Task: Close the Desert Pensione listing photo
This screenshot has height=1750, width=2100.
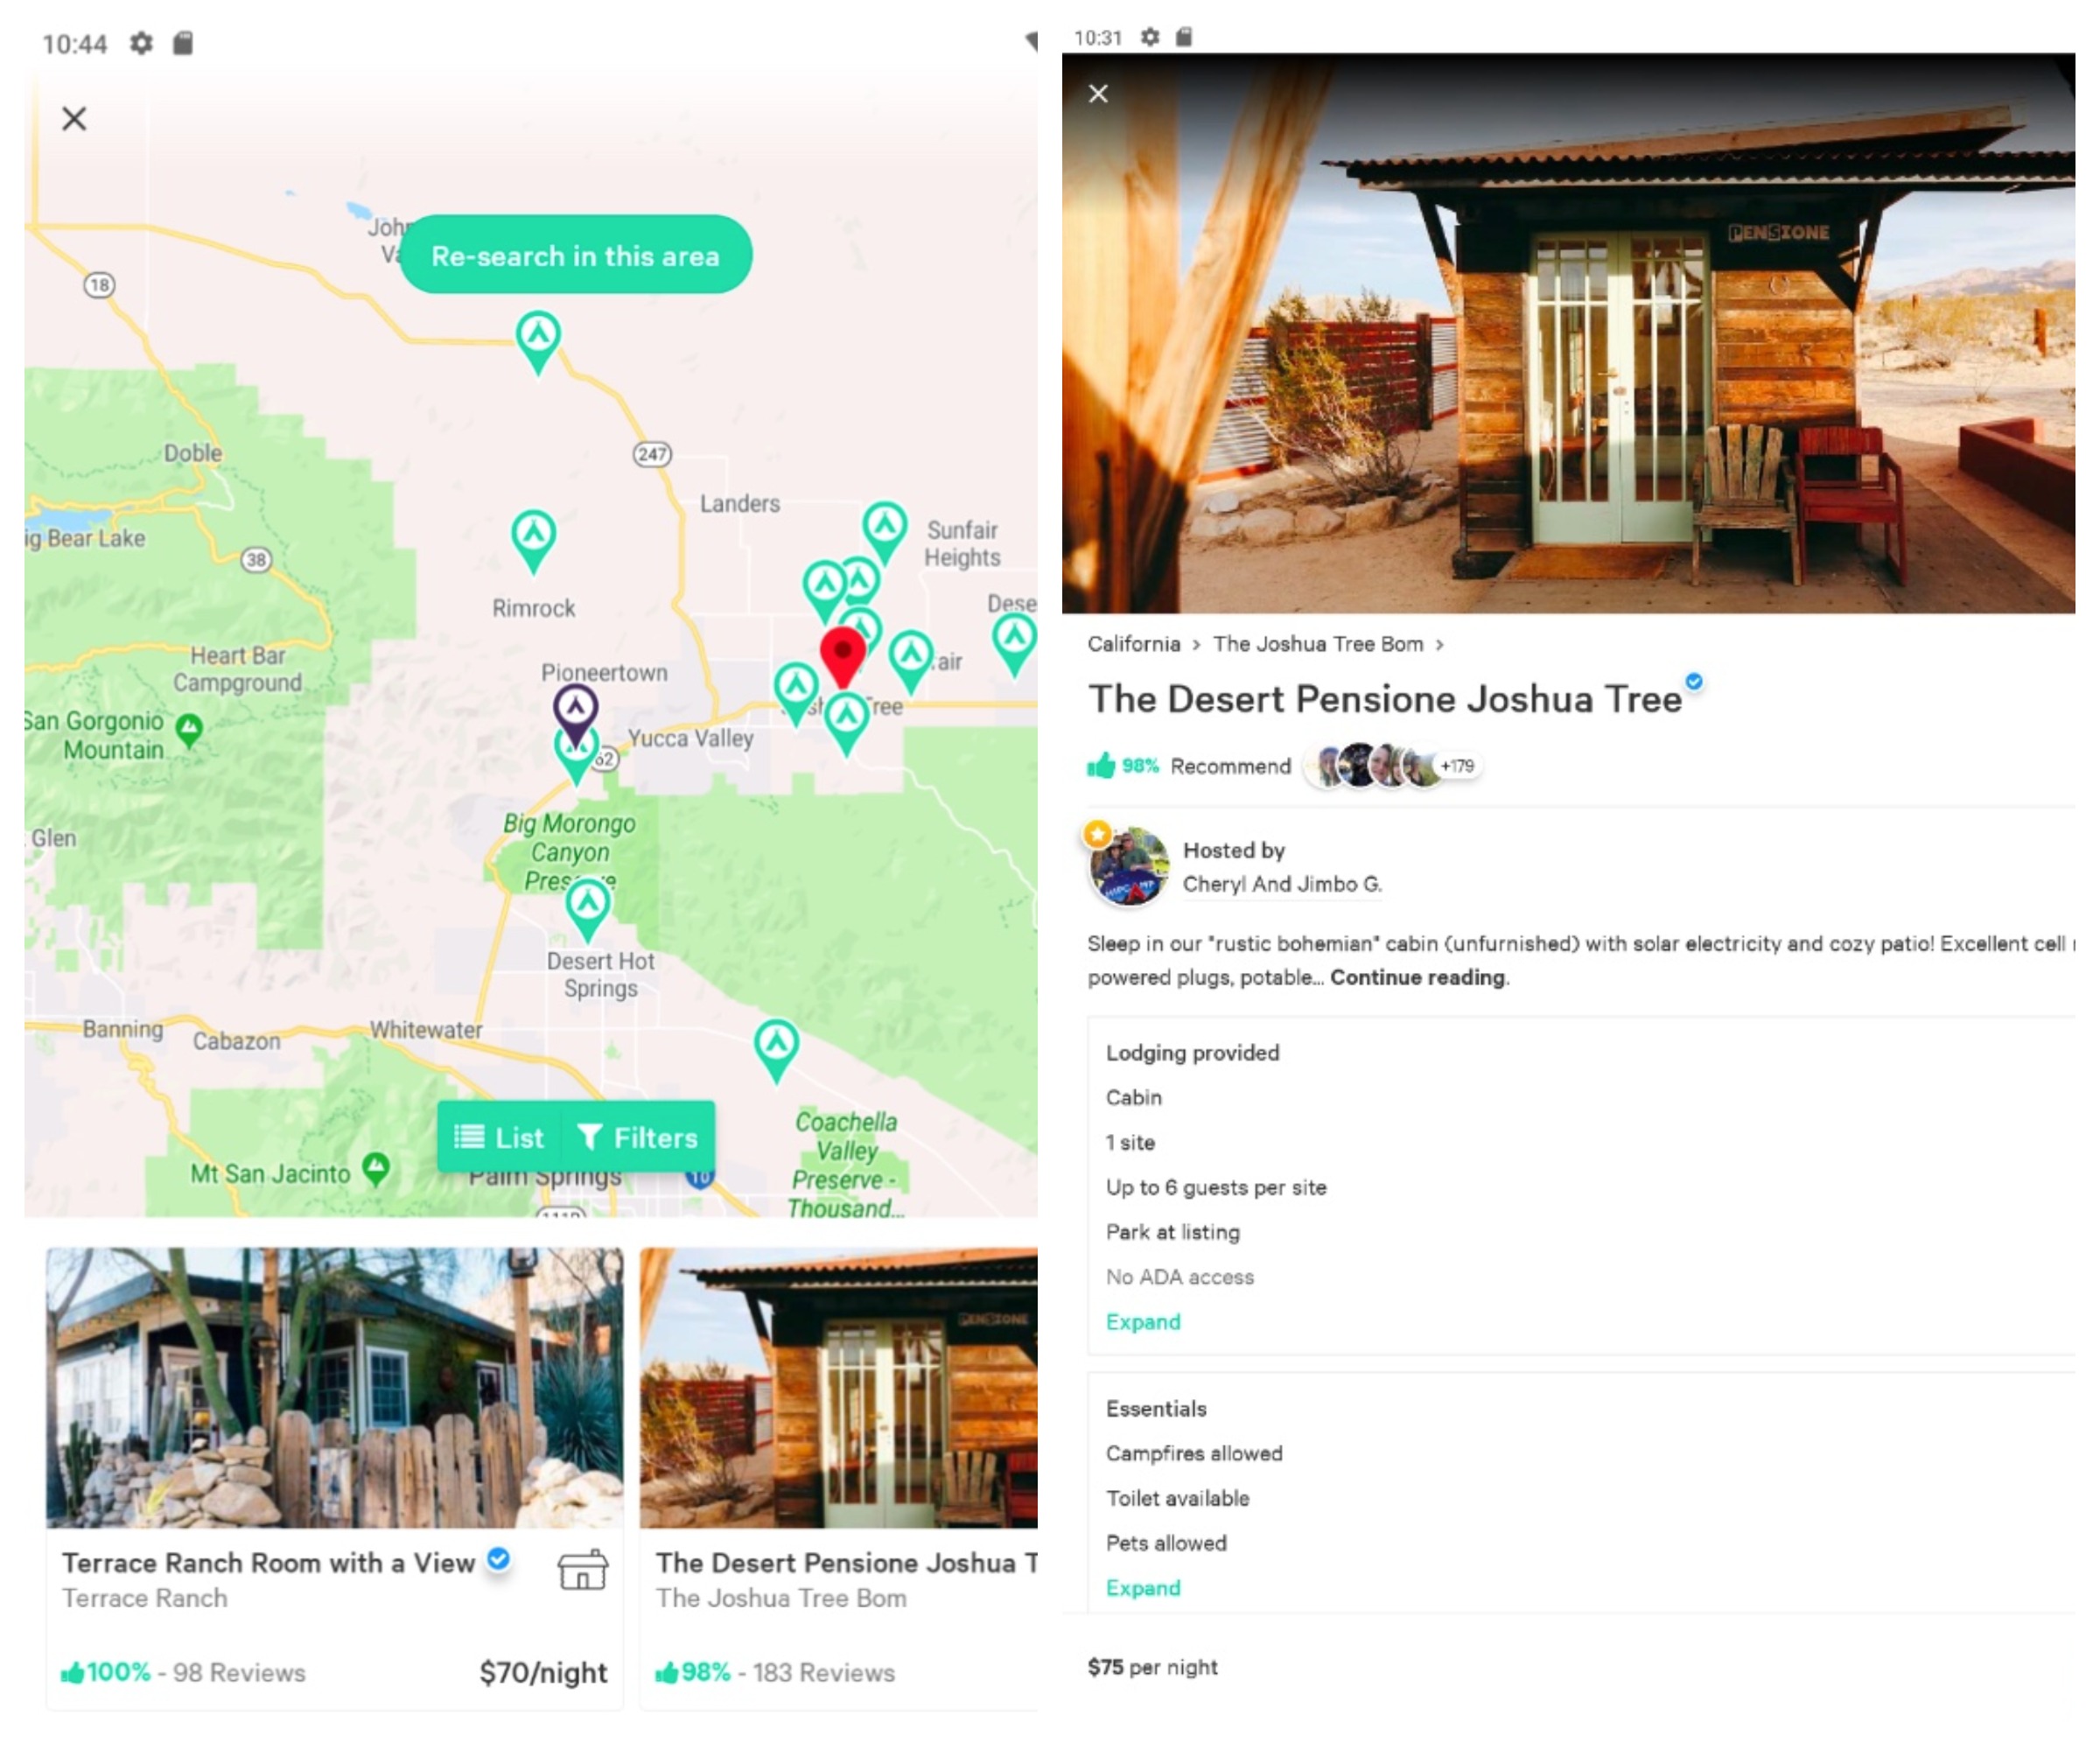Action: click(1098, 94)
